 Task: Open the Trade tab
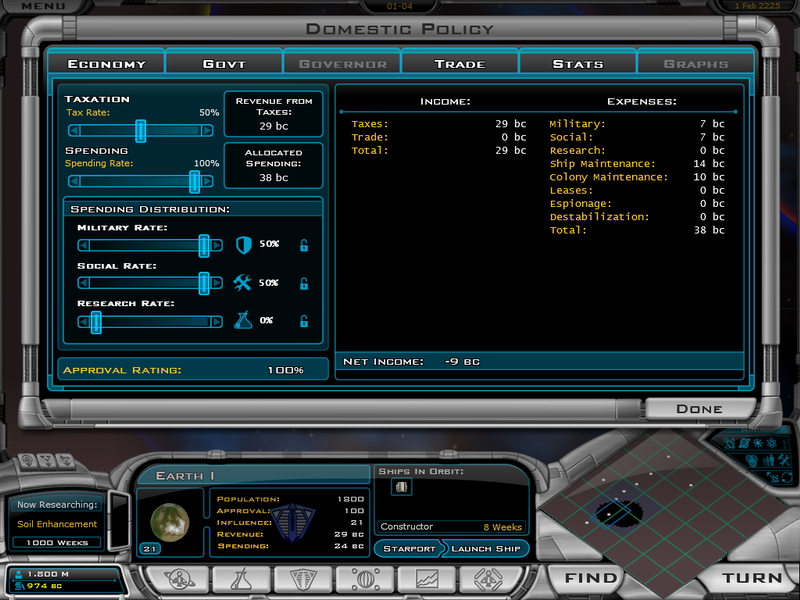pos(459,64)
